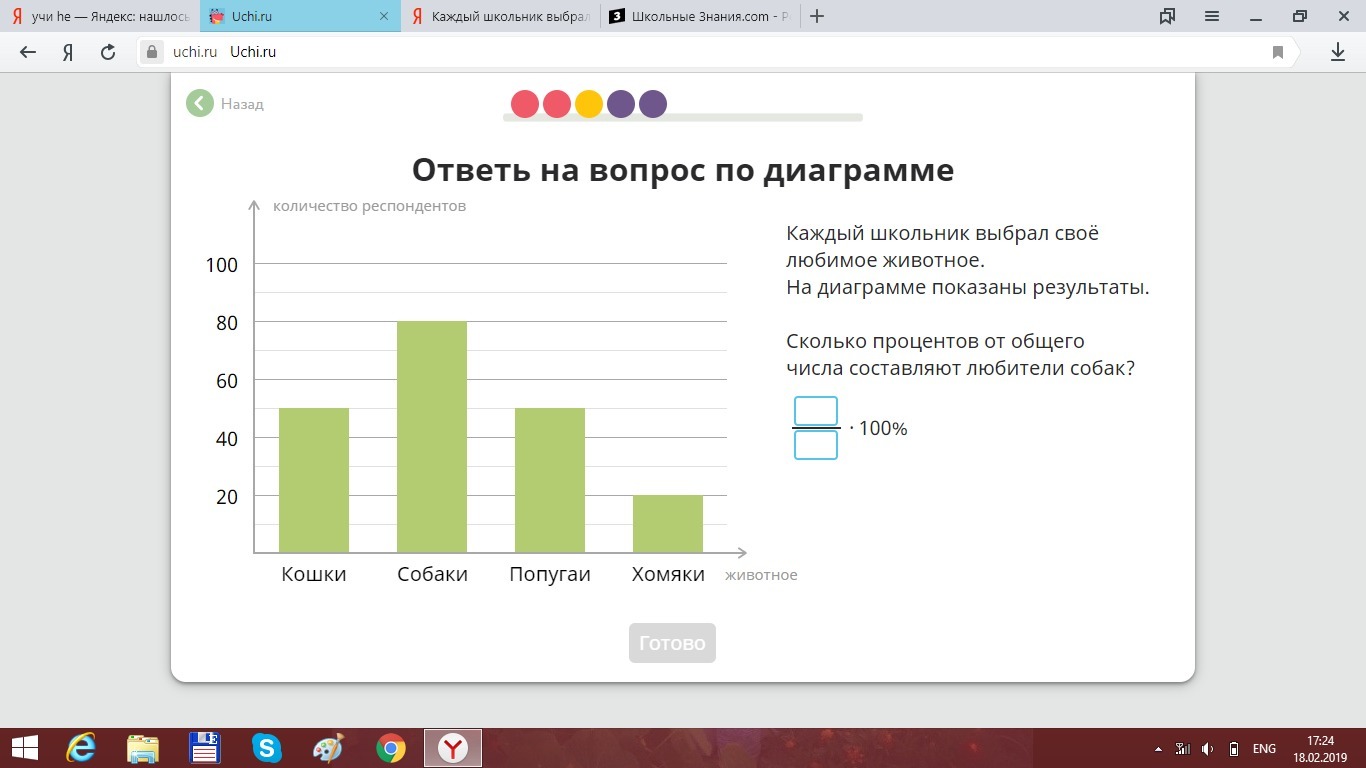Open Windows Start menu
Screen dimensions: 1366x768
(x=24, y=748)
